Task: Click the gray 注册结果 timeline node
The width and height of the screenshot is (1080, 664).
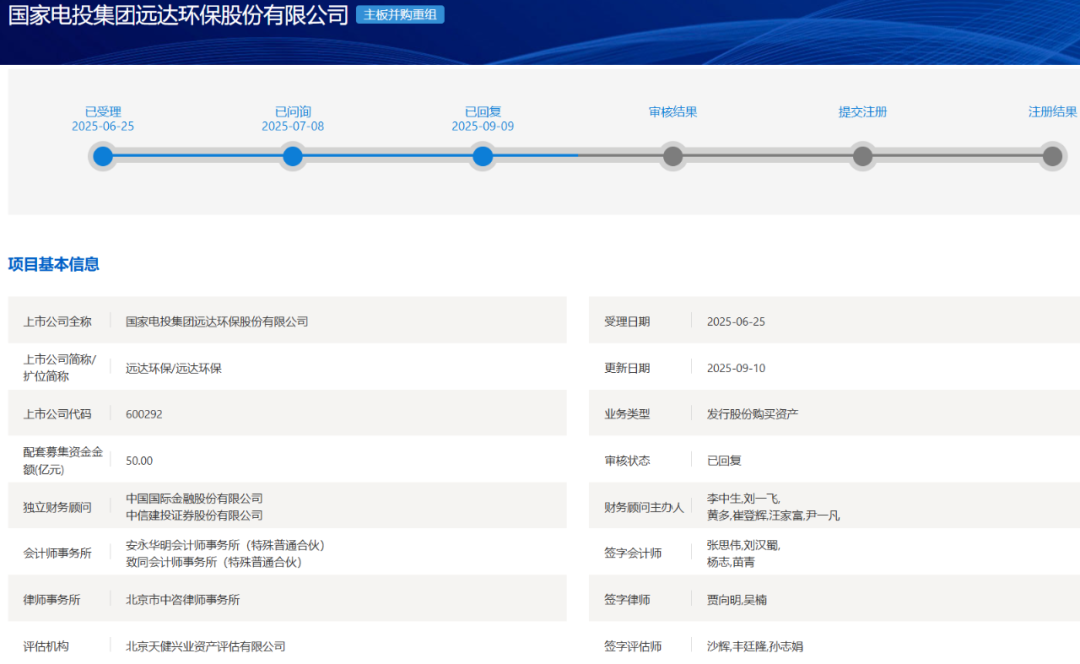Action: tap(1052, 156)
